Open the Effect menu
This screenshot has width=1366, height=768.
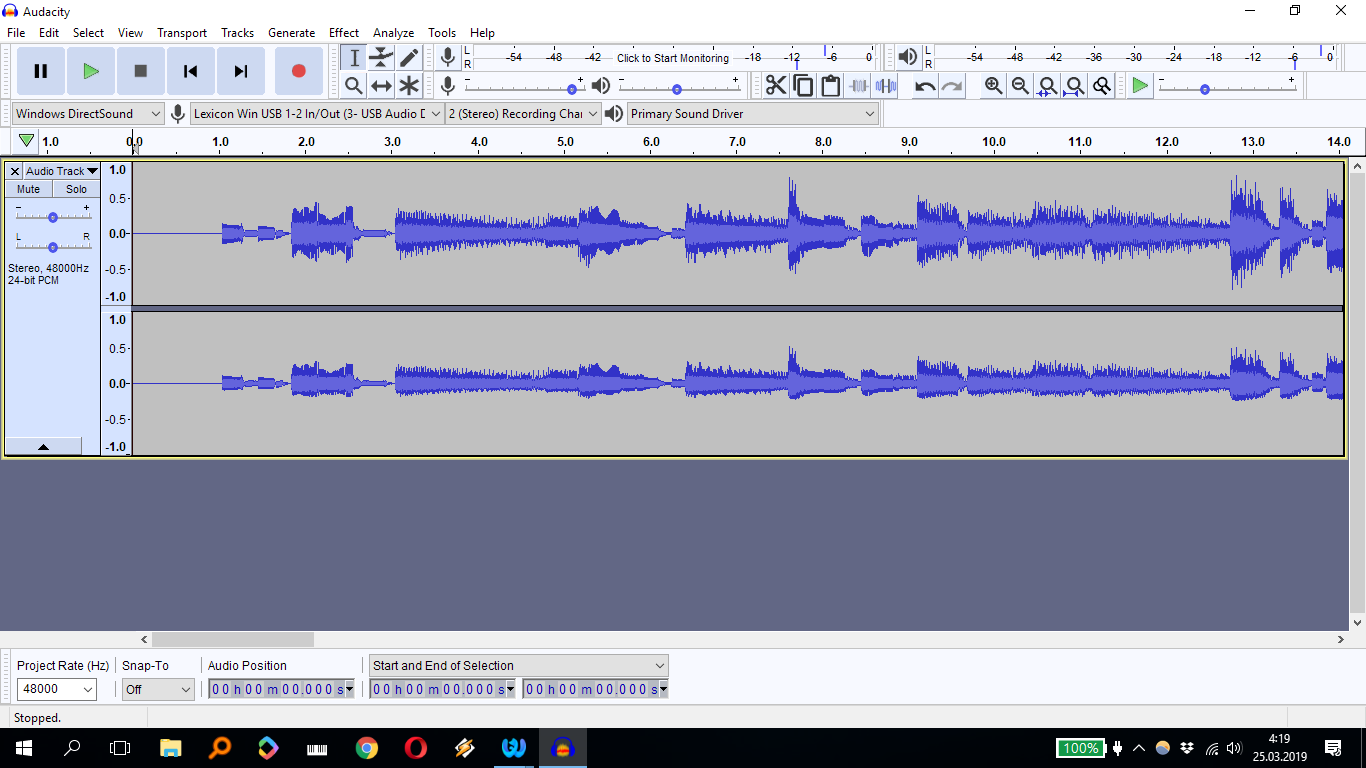click(344, 33)
